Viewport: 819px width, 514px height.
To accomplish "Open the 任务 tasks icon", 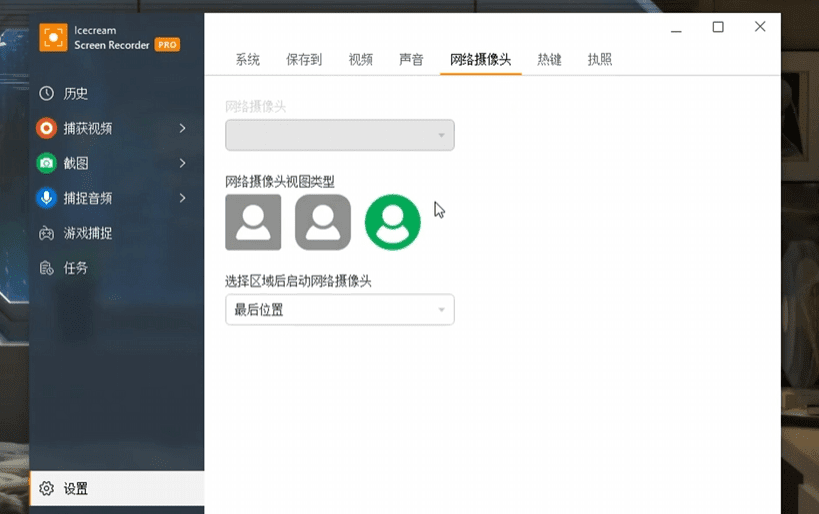I will pyautogui.click(x=46, y=268).
